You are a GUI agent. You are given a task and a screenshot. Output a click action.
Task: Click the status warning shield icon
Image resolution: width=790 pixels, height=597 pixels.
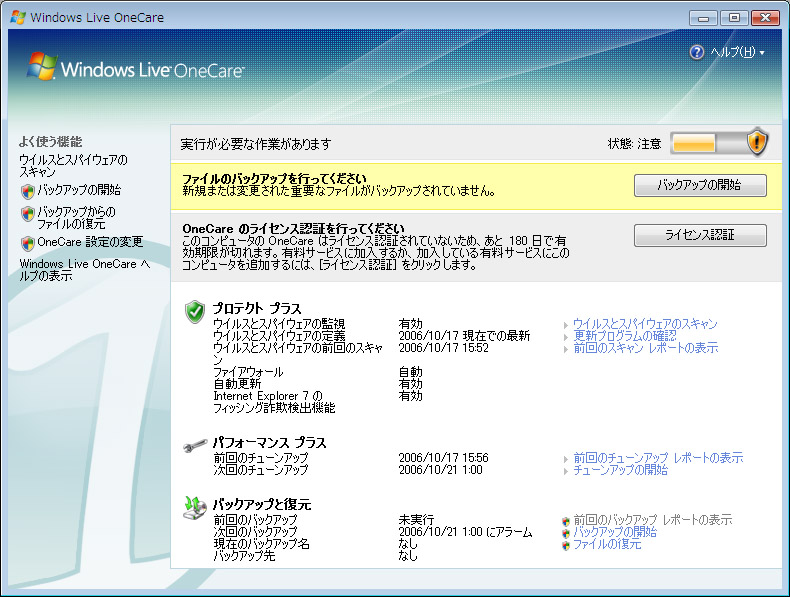pos(757,143)
